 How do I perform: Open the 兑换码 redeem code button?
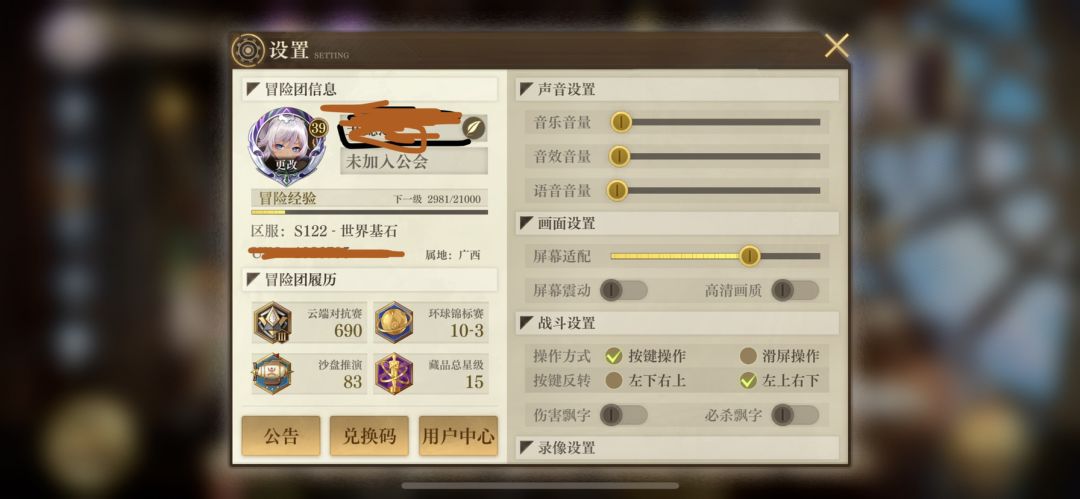(369, 436)
